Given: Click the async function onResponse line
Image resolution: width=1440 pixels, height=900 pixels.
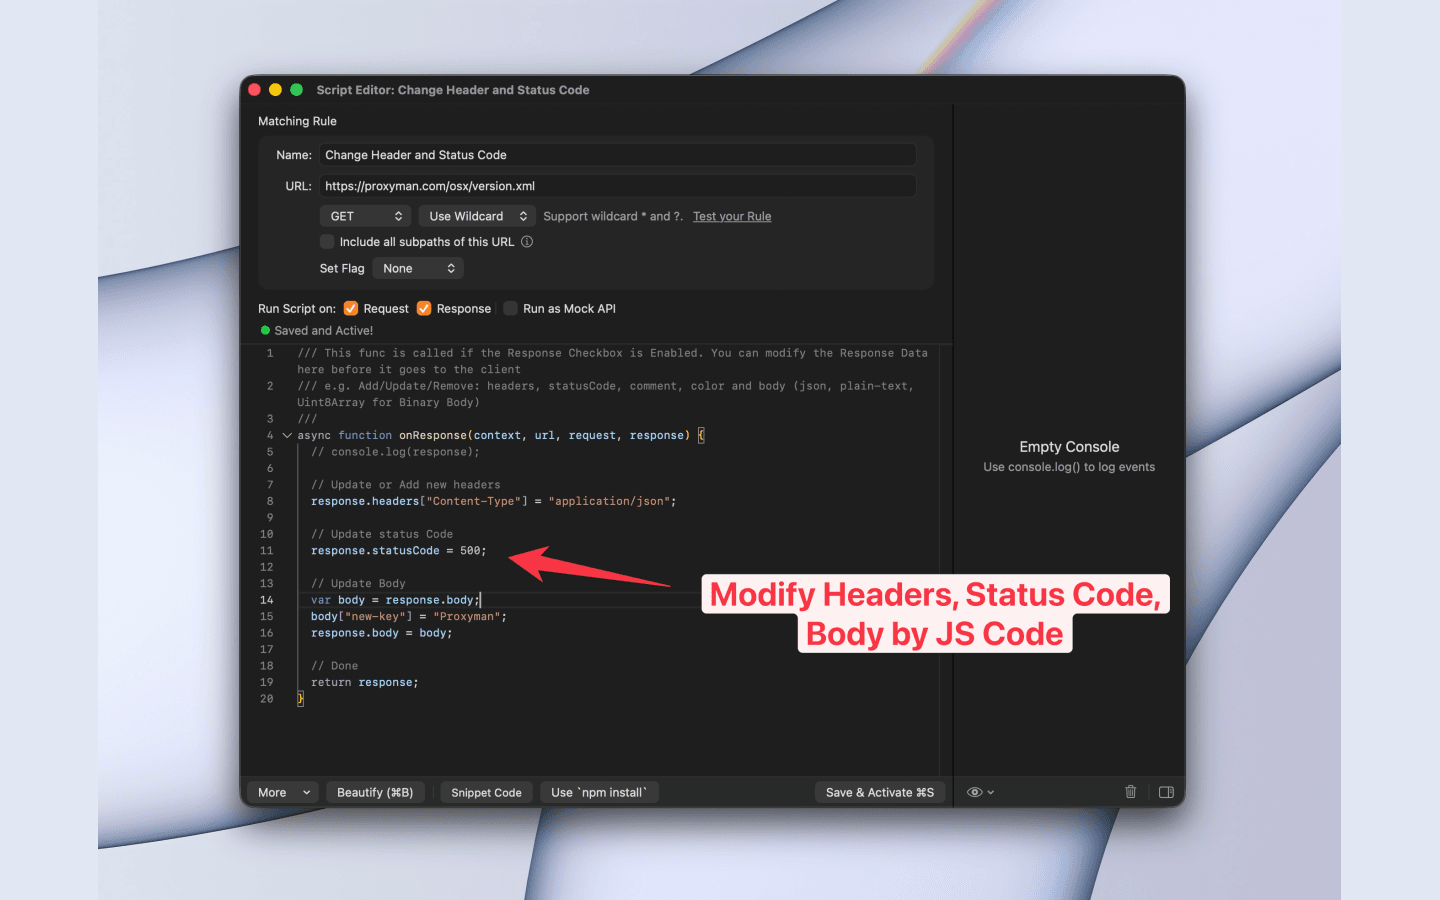Looking at the screenshot, I should pos(500,436).
